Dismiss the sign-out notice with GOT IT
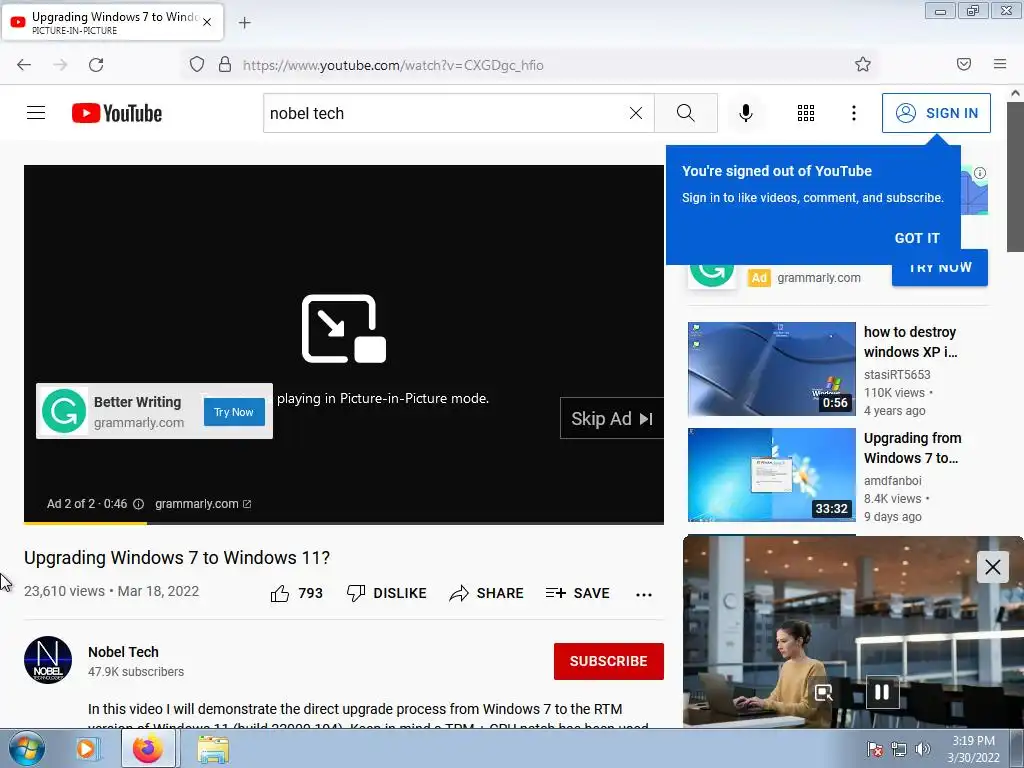The image size is (1024, 768). pyautogui.click(x=917, y=238)
